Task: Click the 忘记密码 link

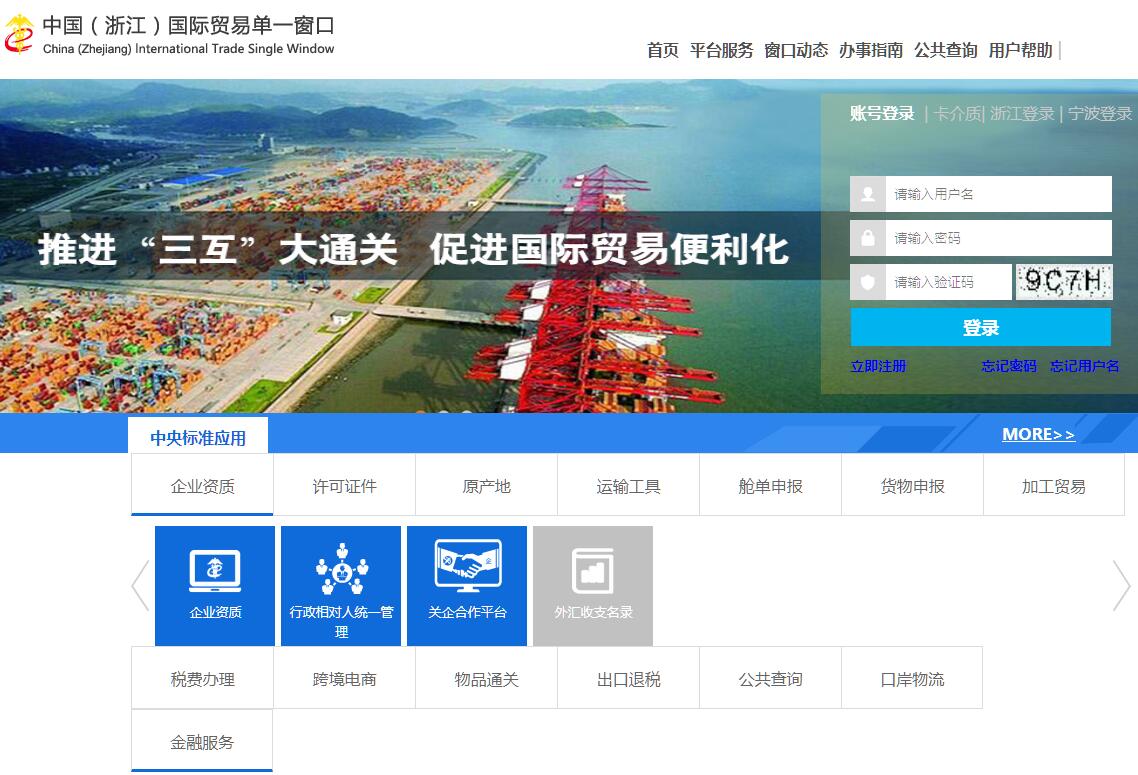Action: coord(1008,366)
